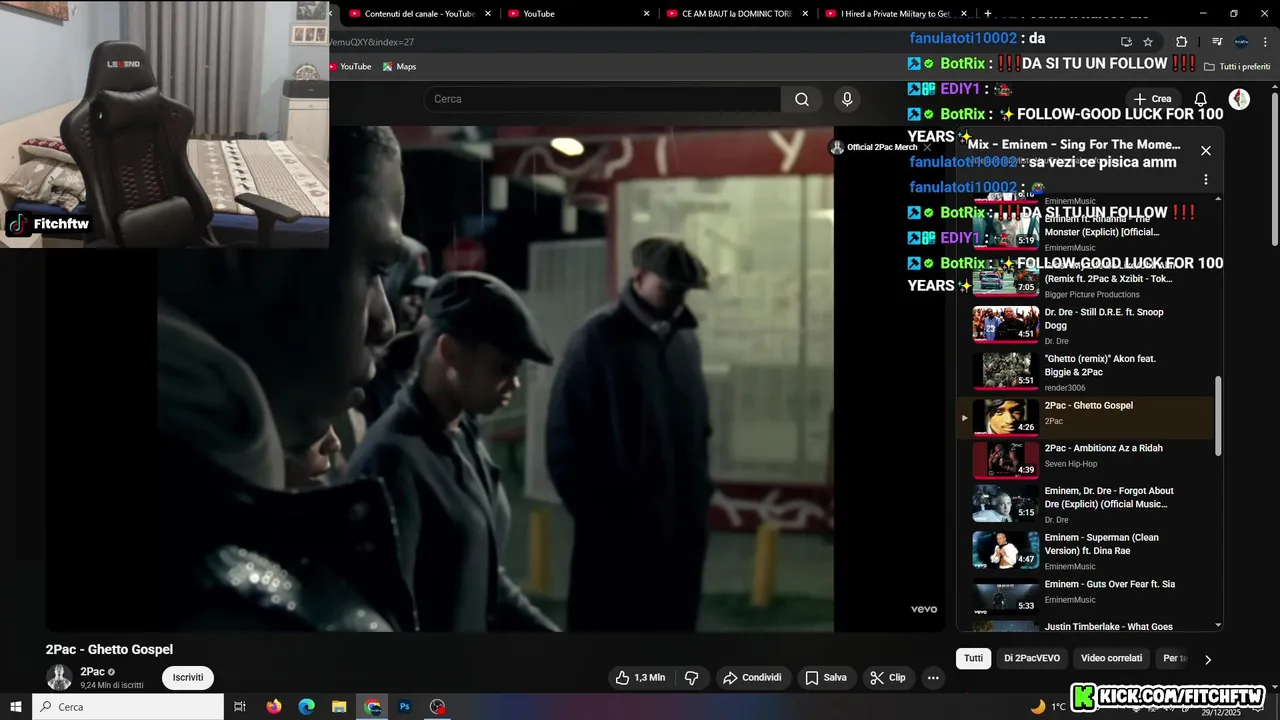Open more actions ellipsis below the video
This screenshot has width=1280, height=720.
pos(933,677)
